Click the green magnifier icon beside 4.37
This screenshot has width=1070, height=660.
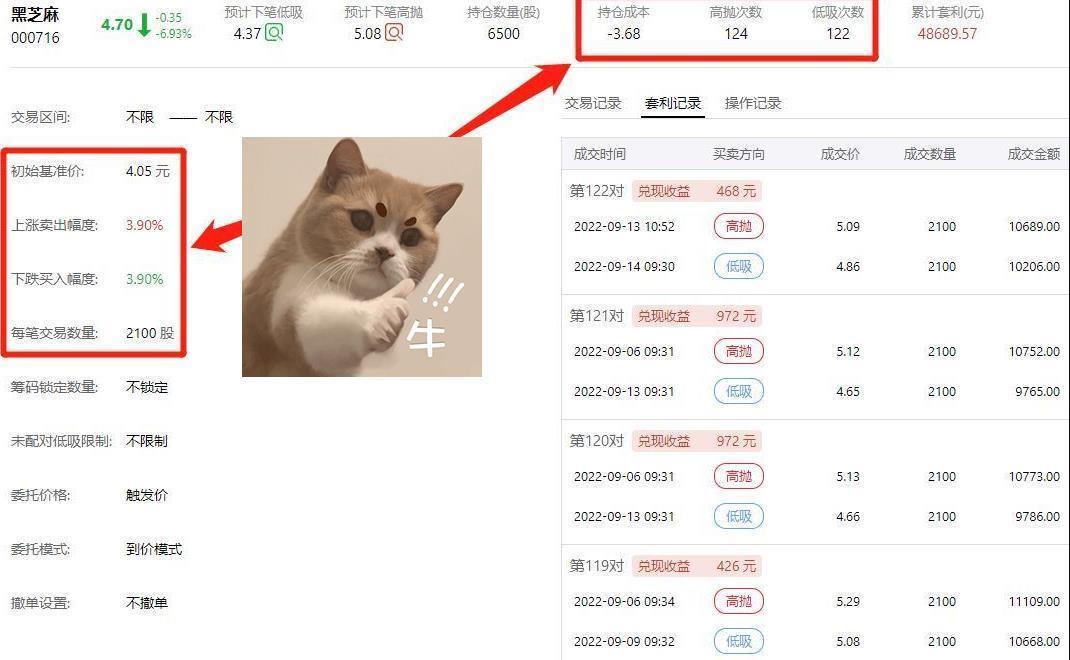click(274, 32)
